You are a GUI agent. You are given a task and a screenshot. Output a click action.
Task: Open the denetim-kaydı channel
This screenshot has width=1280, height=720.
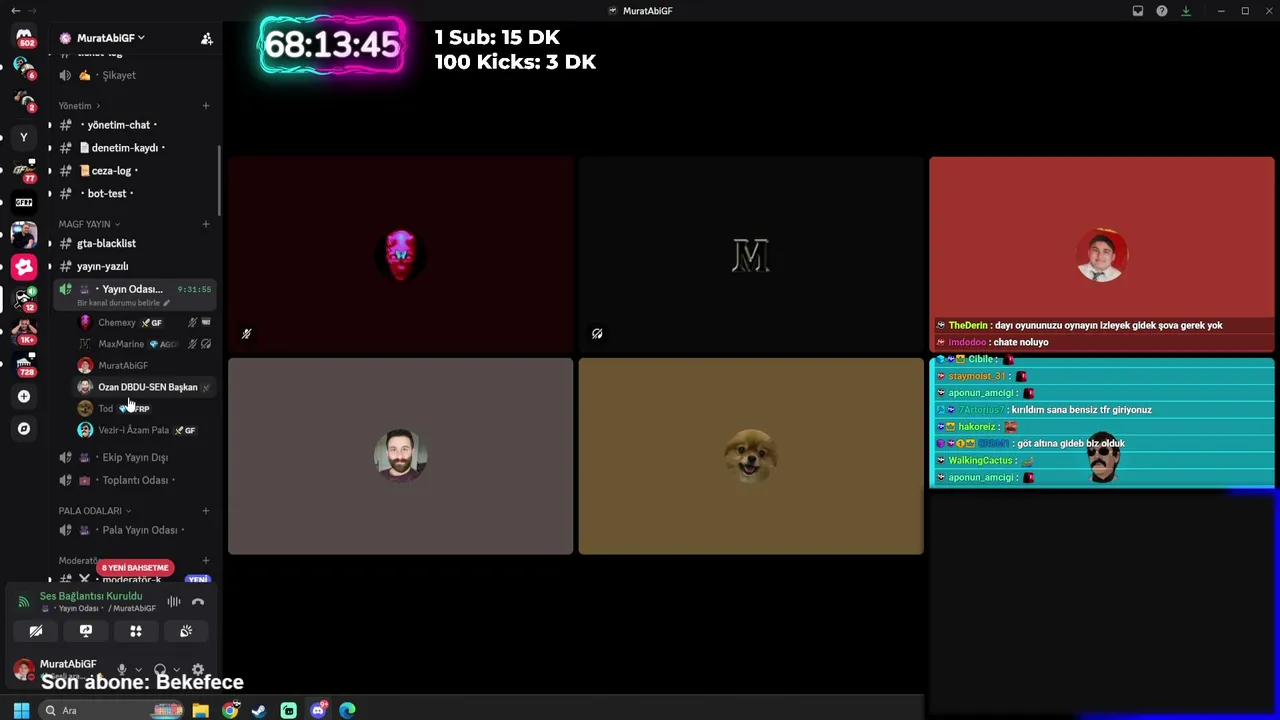(x=134, y=148)
